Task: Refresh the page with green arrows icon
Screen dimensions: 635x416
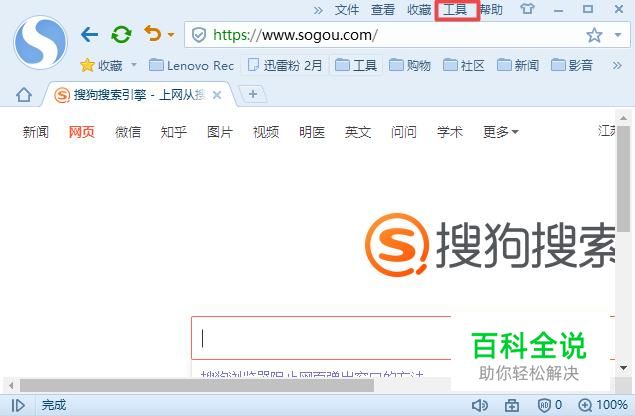Action: (121, 34)
